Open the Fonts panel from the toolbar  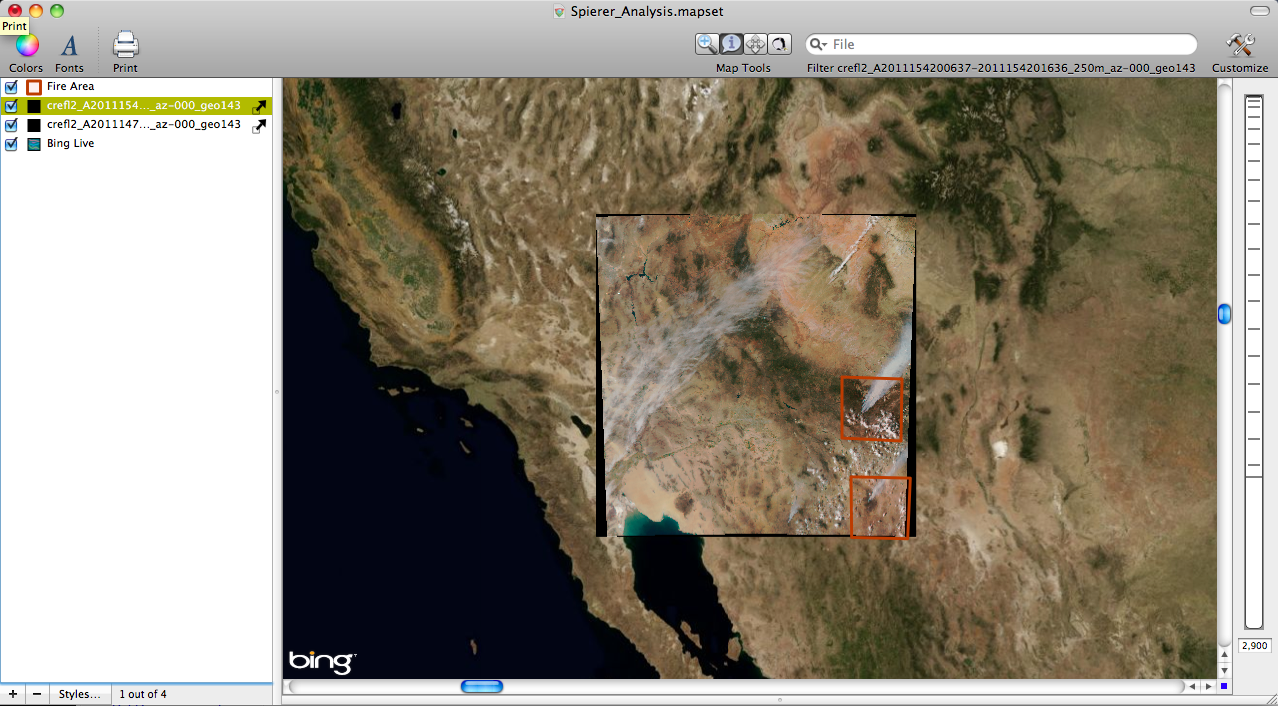click(69, 46)
